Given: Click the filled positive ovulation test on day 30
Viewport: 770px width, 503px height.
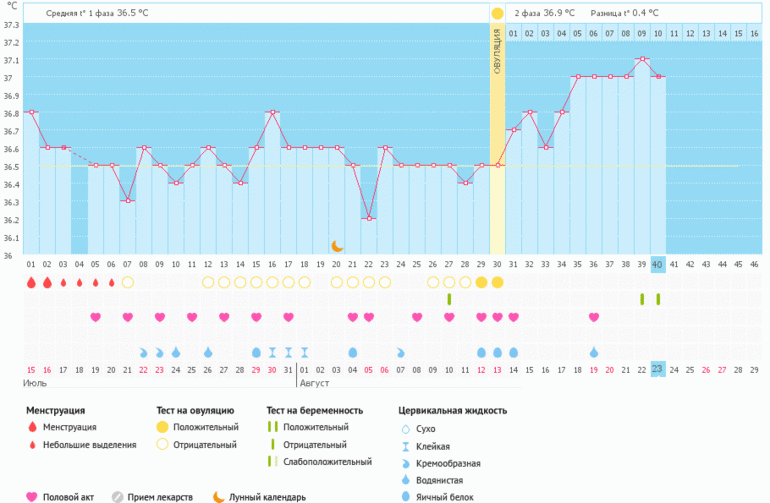Looking at the screenshot, I should coord(497,283).
